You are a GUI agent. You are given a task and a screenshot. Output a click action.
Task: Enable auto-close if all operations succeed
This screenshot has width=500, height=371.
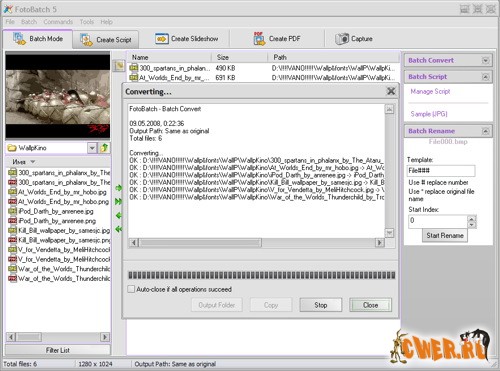pos(131,289)
